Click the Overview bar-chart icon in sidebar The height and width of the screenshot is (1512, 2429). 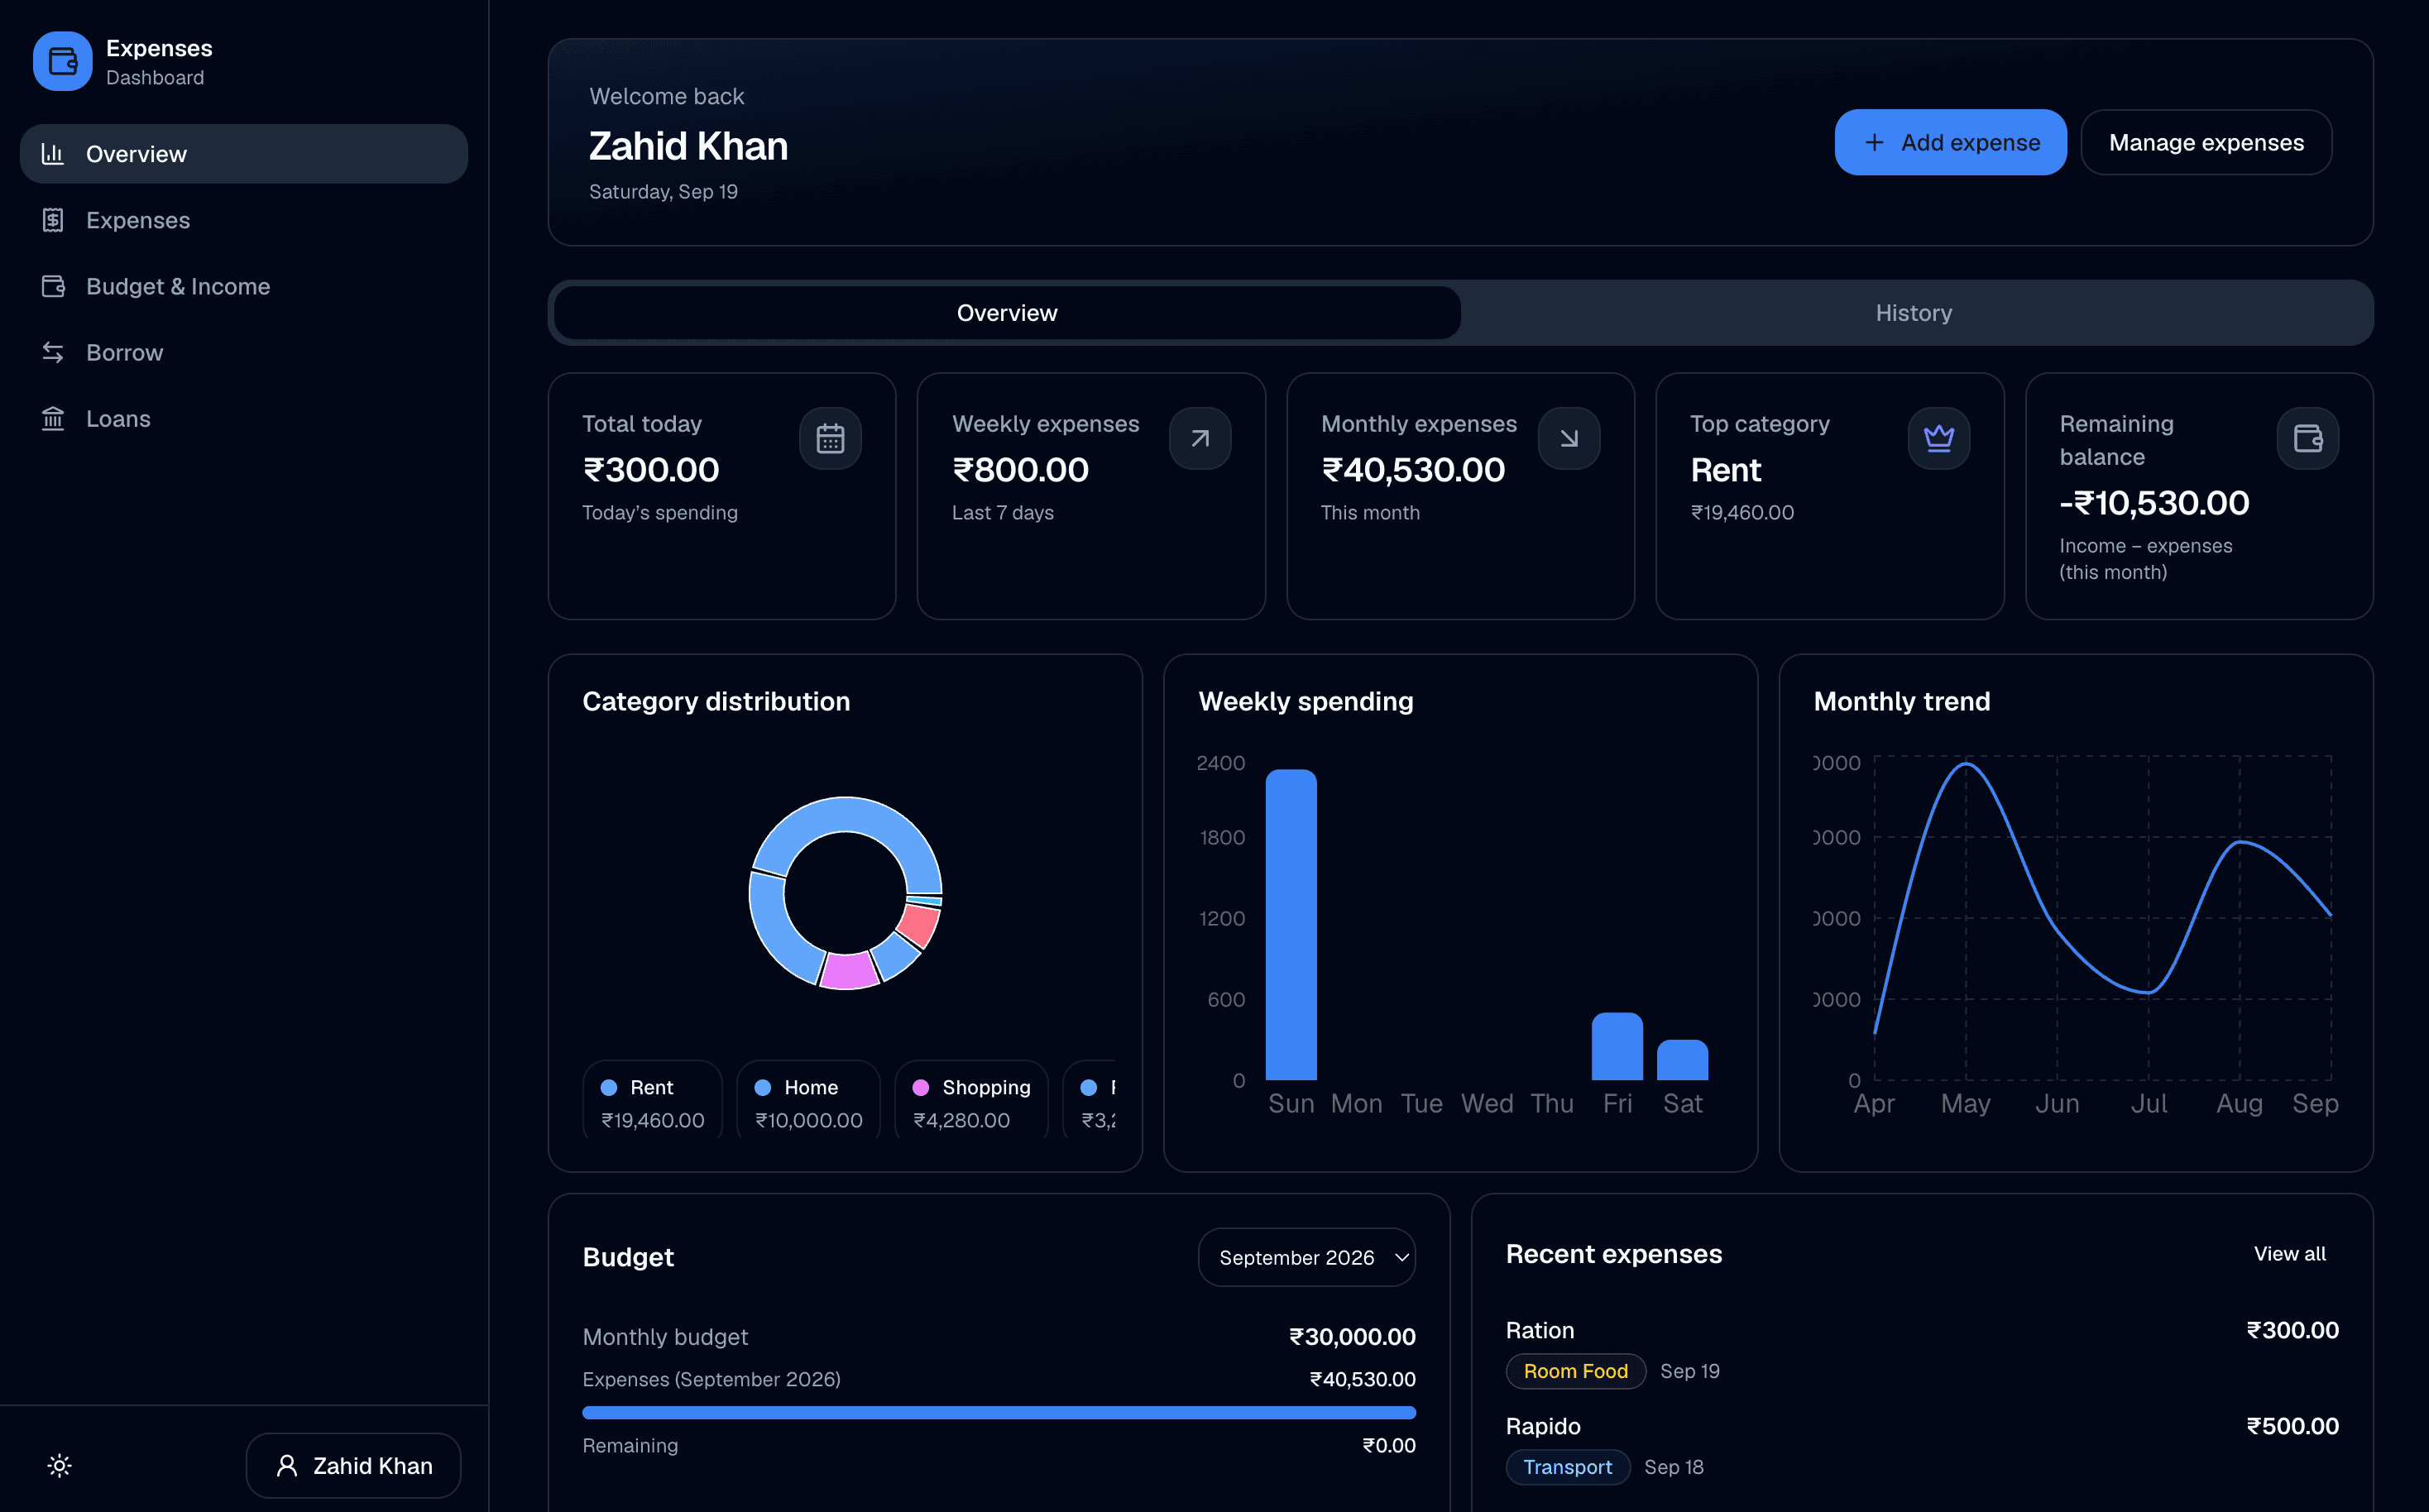tap(53, 154)
